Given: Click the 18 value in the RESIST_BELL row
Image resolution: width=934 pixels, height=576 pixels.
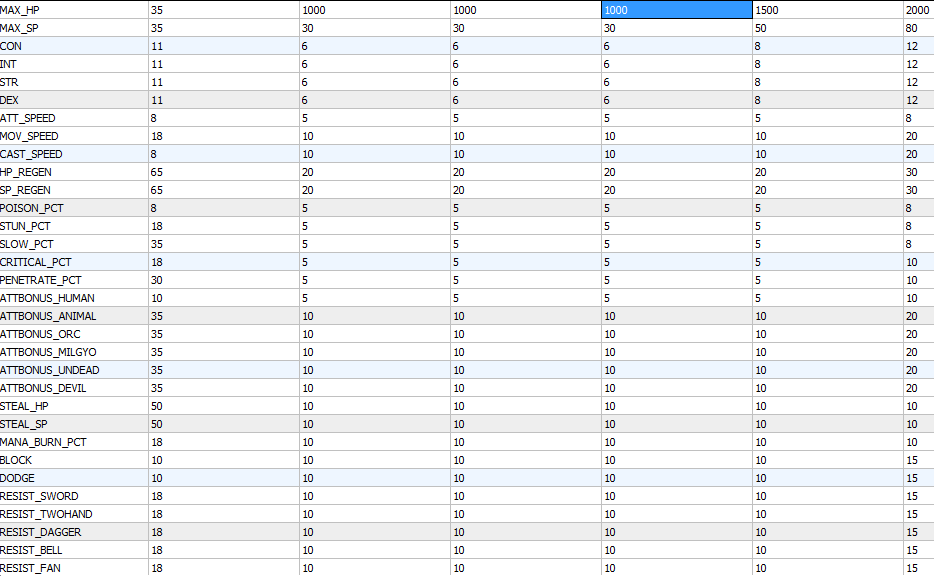Looking at the screenshot, I should click(157, 550).
